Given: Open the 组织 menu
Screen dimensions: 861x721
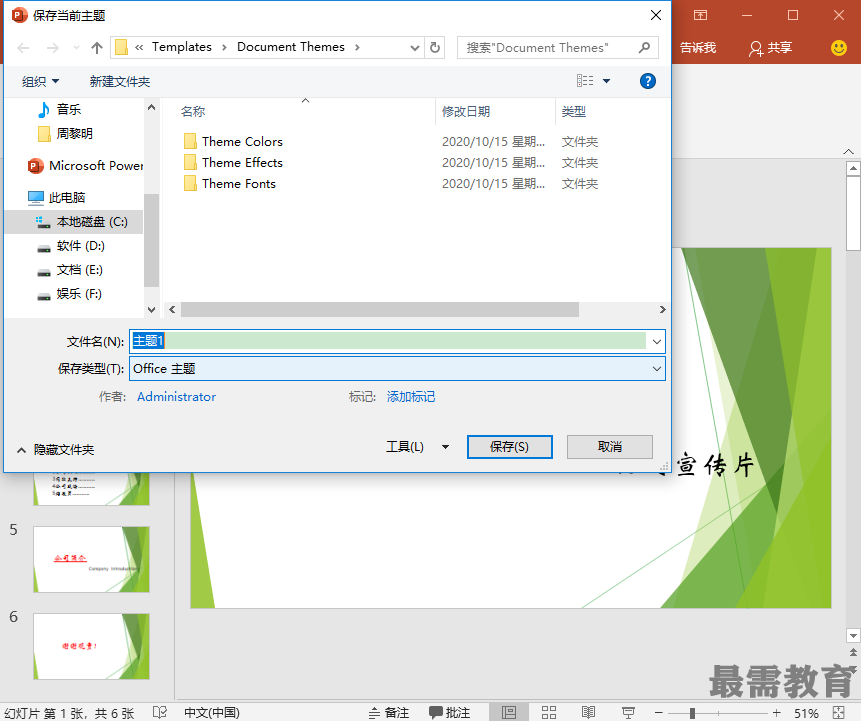Looking at the screenshot, I should (x=40, y=82).
